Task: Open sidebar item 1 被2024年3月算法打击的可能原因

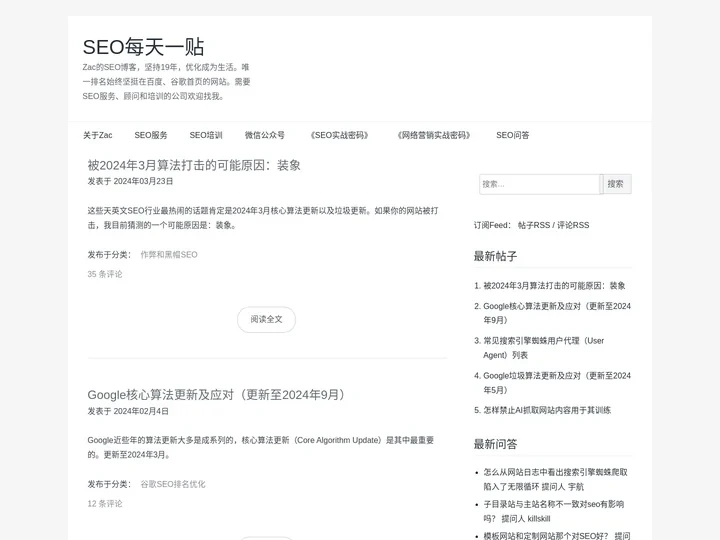Action: (554, 286)
